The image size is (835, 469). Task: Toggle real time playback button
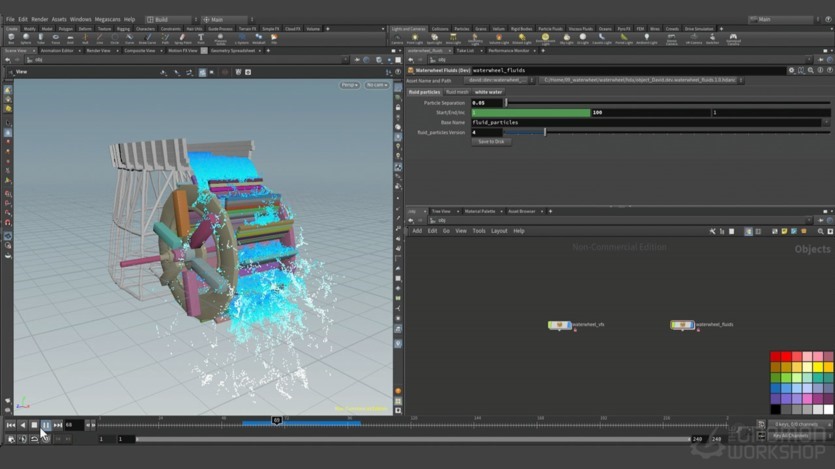point(45,439)
